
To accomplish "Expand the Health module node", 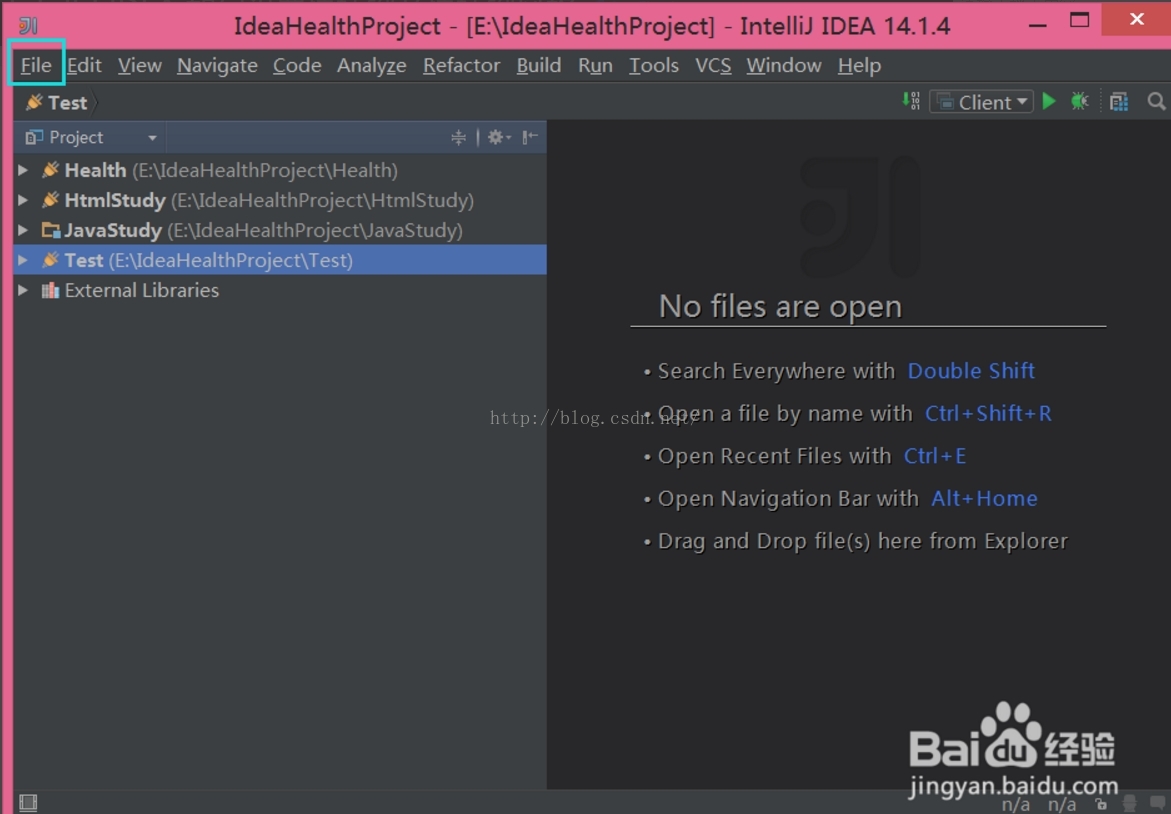I will (23, 170).
